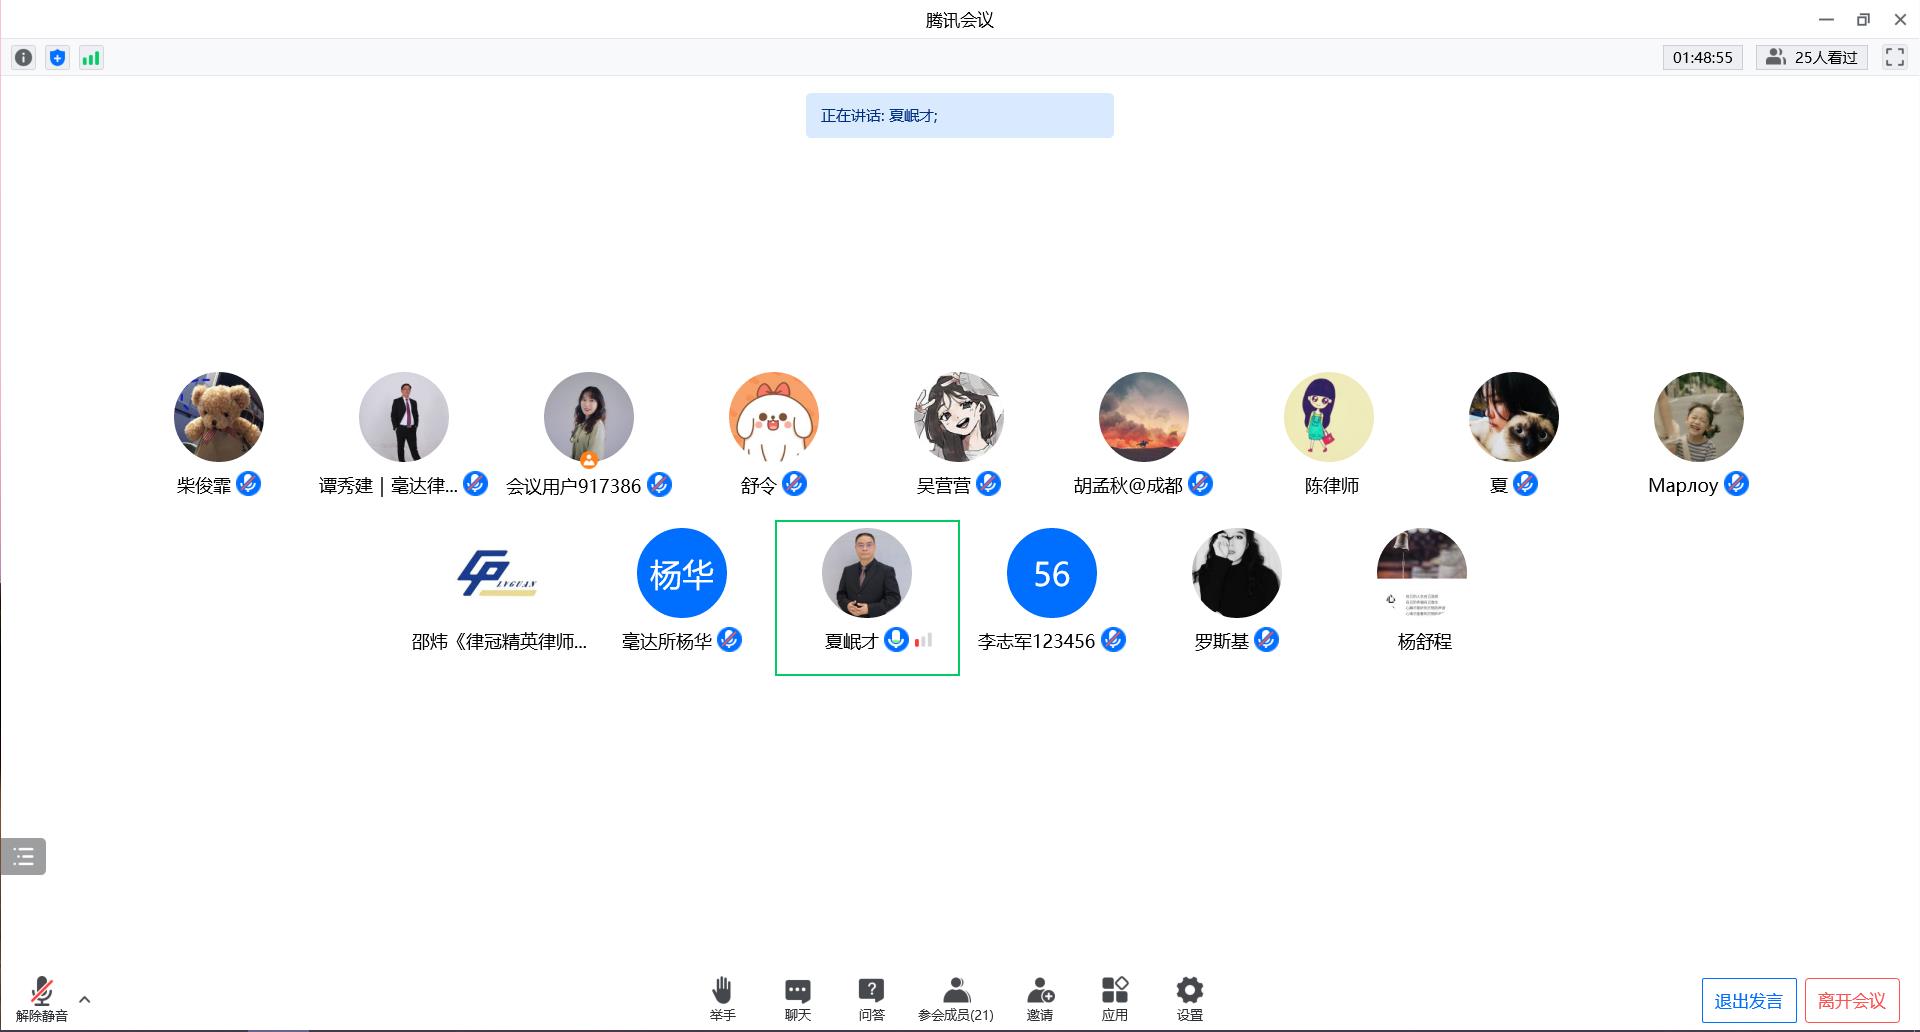Enter fullscreen mode with the corner icon
This screenshot has height=1032, width=1920.
(x=1894, y=58)
